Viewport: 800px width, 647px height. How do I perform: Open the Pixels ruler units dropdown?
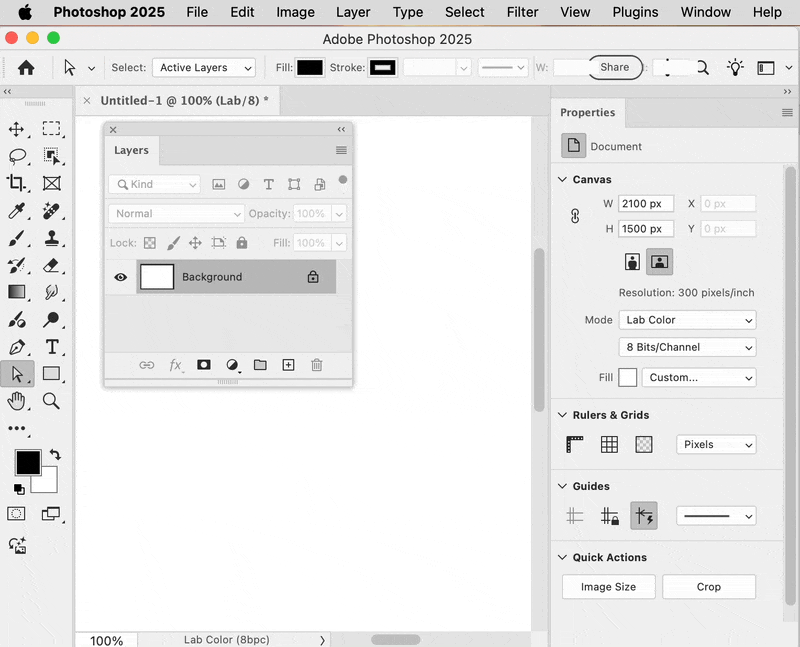point(716,444)
